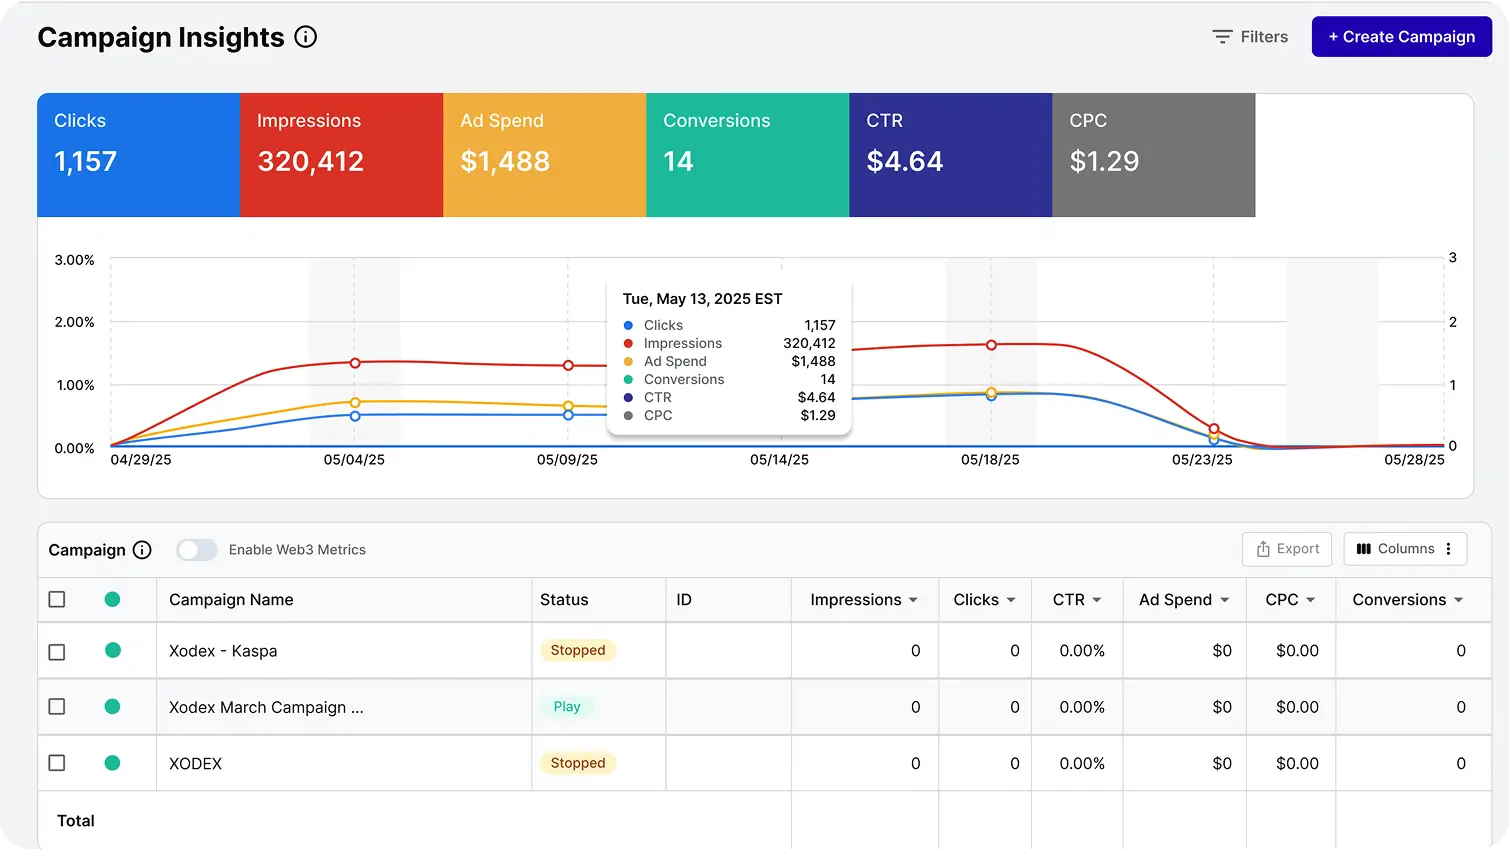Click green status dot for XODEX row
The height and width of the screenshot is (849, 1509).
(x=113, y=763)
